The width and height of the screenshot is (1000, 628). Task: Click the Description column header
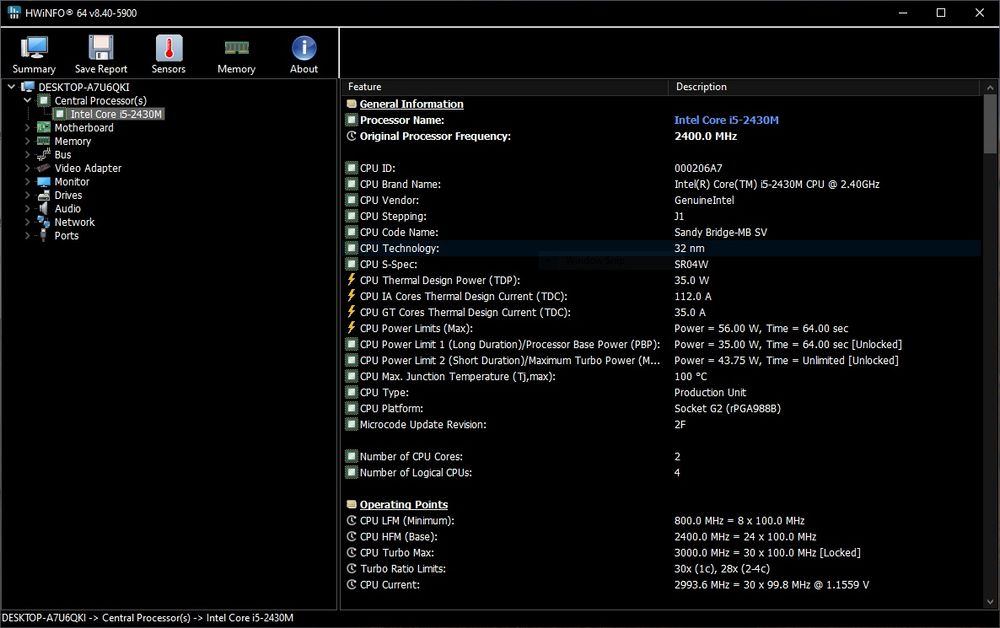click(824, 87)
